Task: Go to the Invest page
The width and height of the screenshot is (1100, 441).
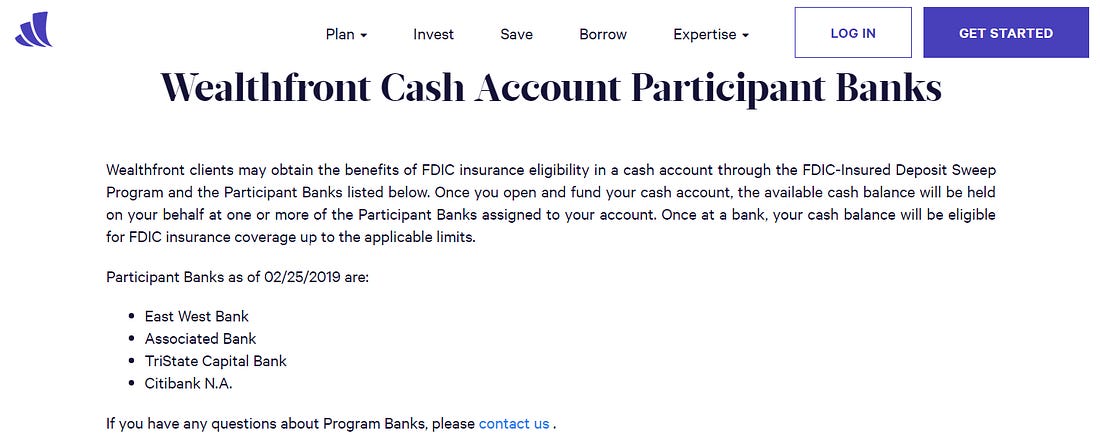Action: [x=434, y=34]
